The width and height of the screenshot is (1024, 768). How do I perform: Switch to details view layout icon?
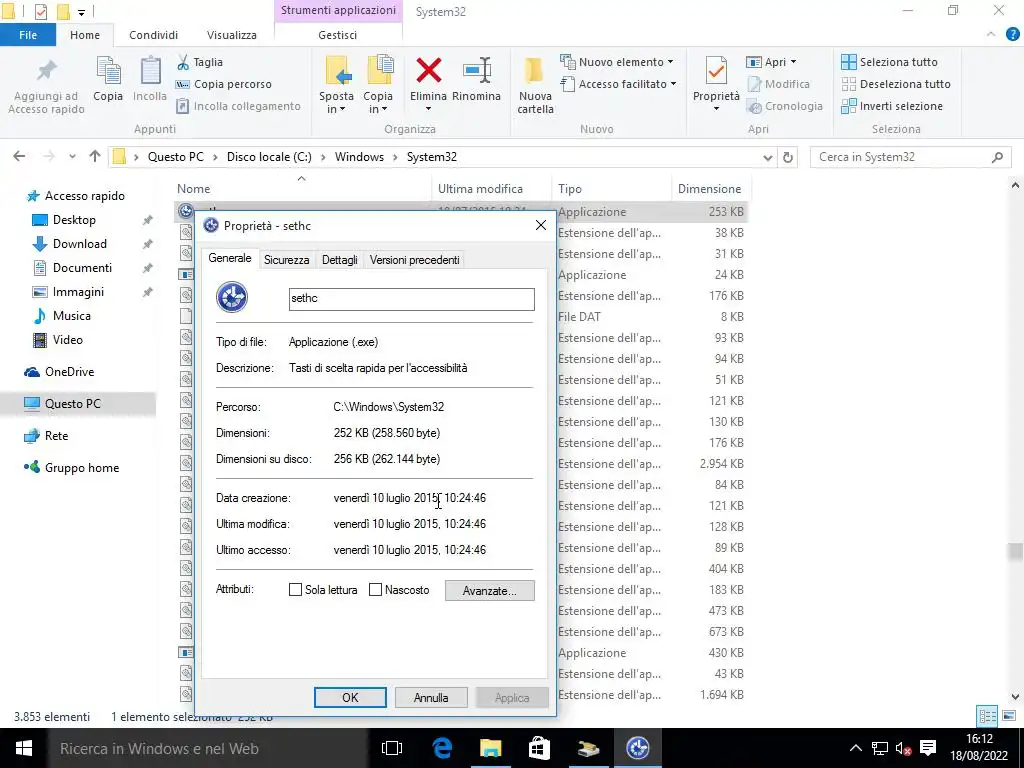click(987, 716)
